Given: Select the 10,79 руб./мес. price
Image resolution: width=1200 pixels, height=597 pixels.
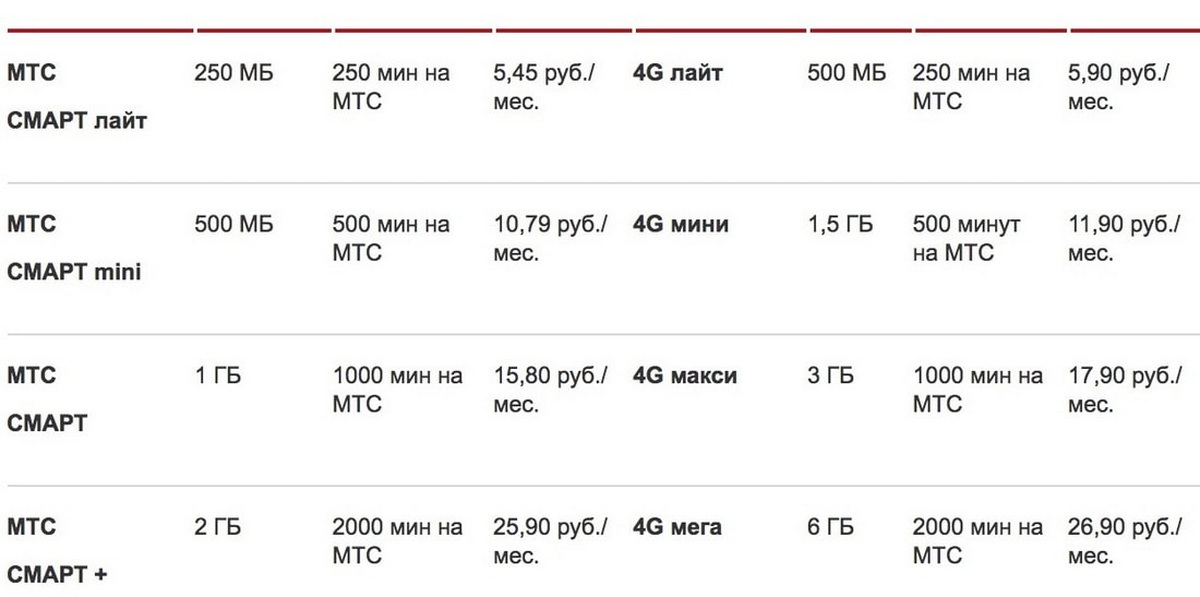Looking at the screenshot, I should (x=551, y=238).
